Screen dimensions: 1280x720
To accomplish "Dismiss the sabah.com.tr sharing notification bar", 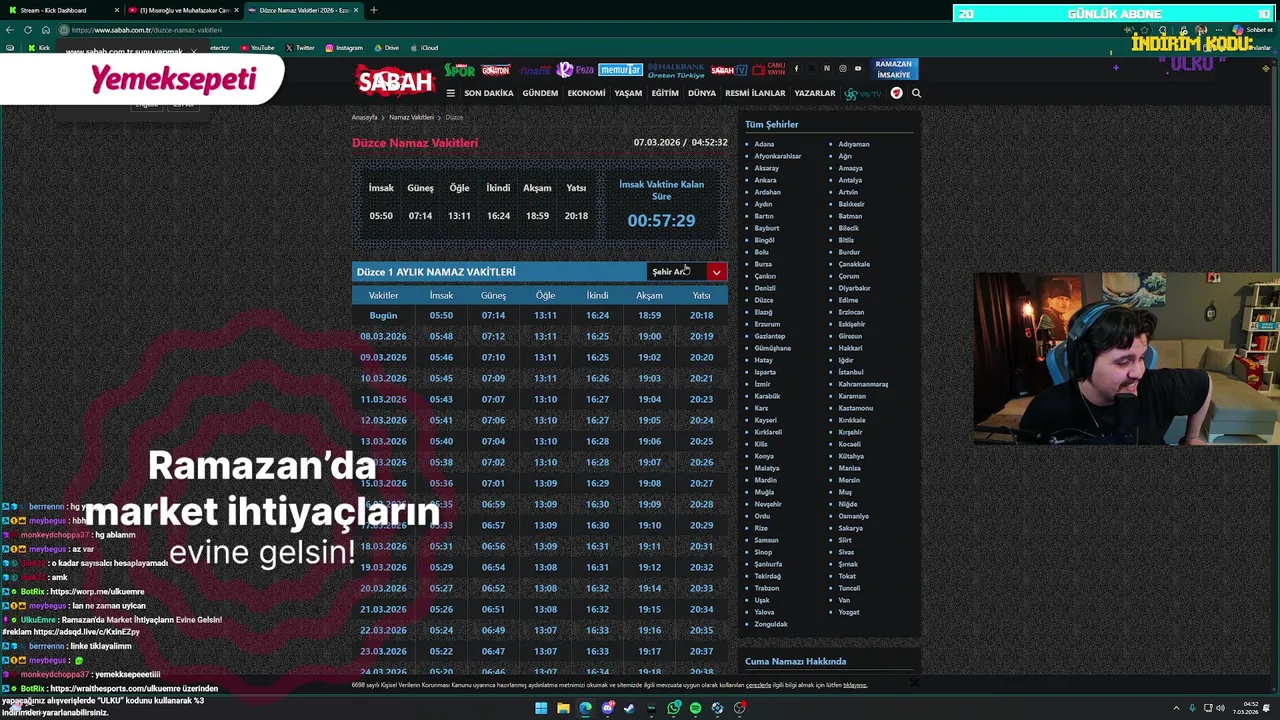I will pyautogui.click(x=193, y=51).
